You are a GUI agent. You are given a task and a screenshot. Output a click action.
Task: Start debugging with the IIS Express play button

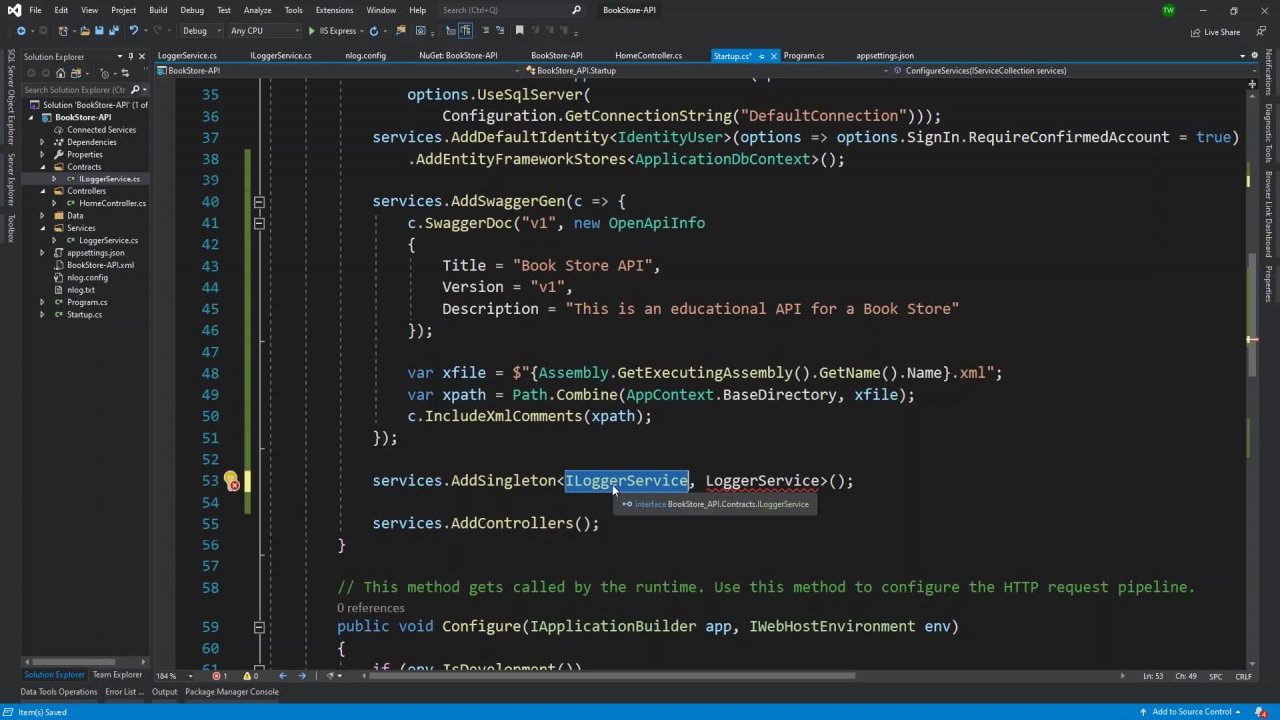[x=312, y=31]
